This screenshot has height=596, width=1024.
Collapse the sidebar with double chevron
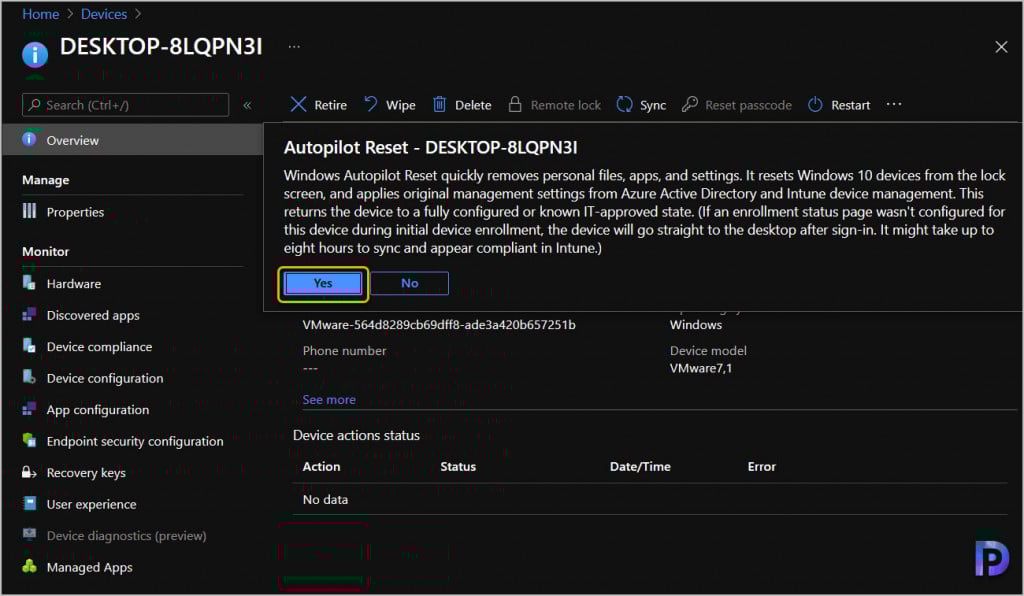point(248,105)
